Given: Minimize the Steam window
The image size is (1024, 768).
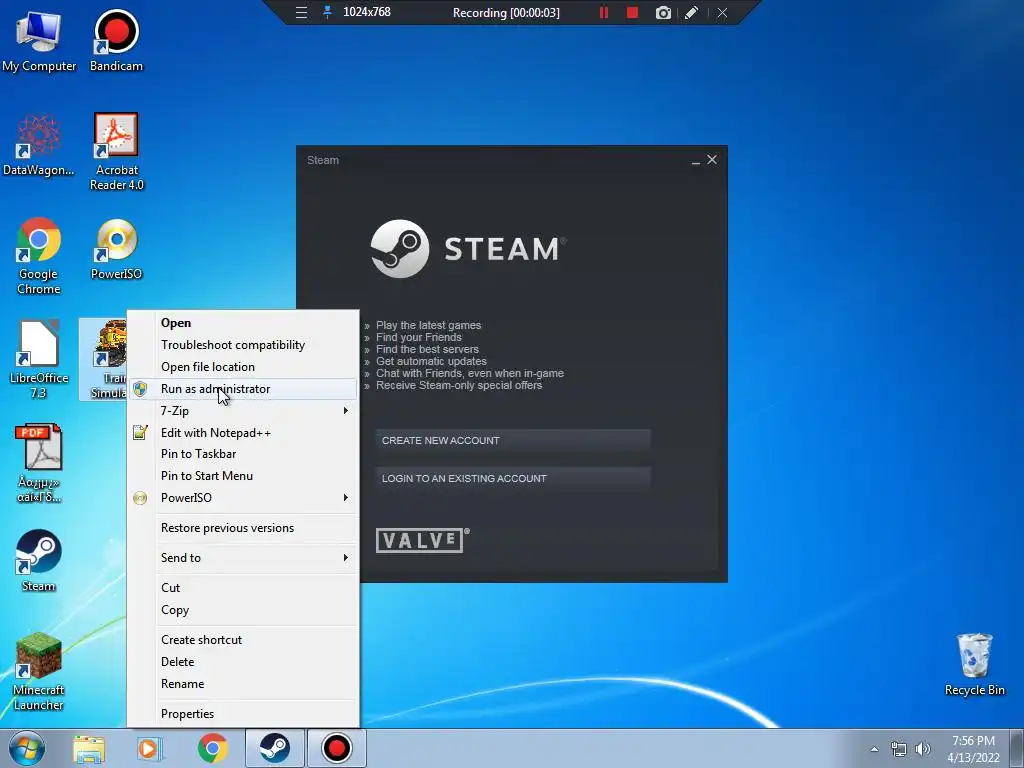Looking at the screenshot, I should pyautogui.click(x=696, y=161).
